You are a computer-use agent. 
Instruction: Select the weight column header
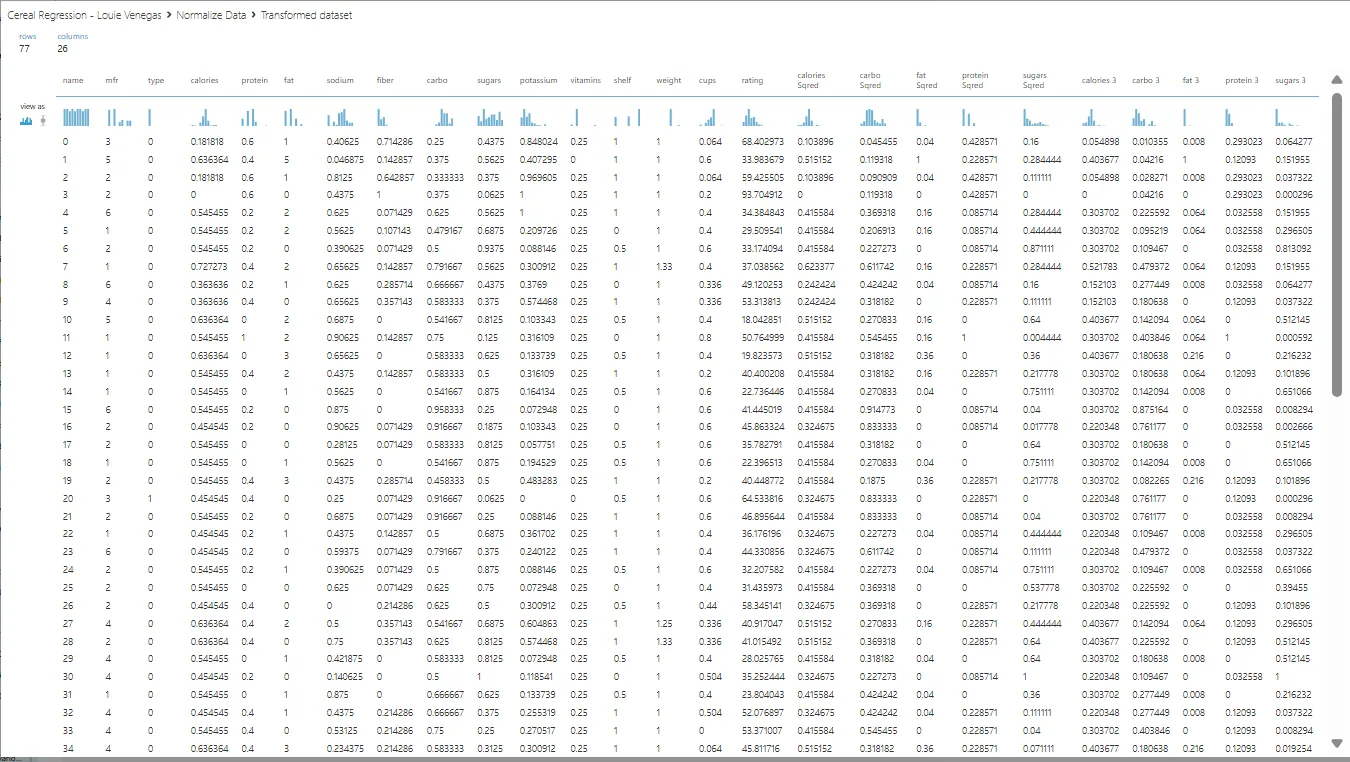(x=669, y=80)
